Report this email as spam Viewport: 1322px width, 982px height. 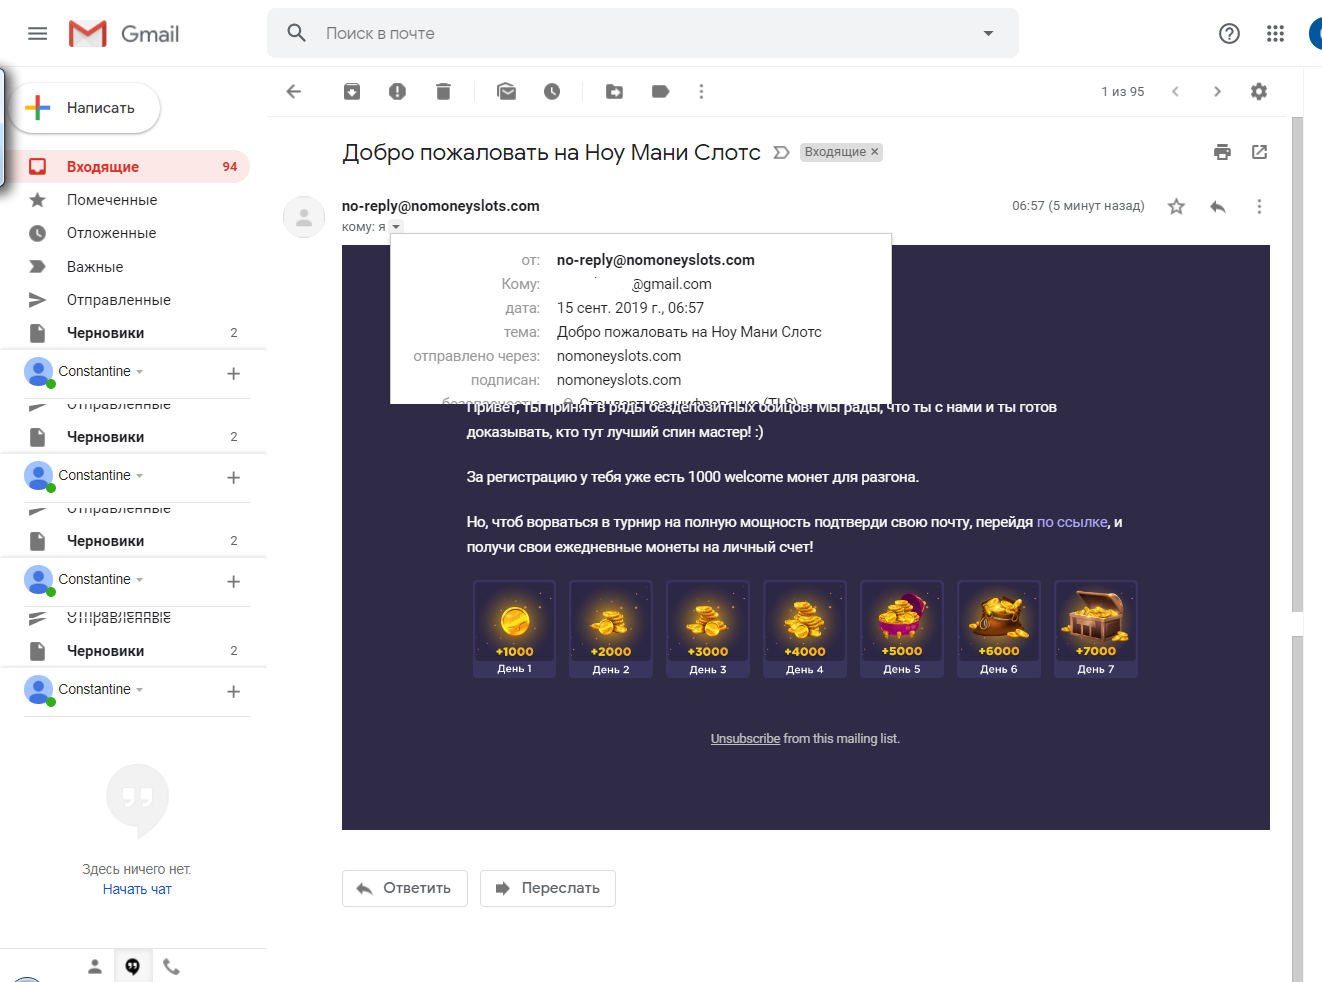click(397, 91)
